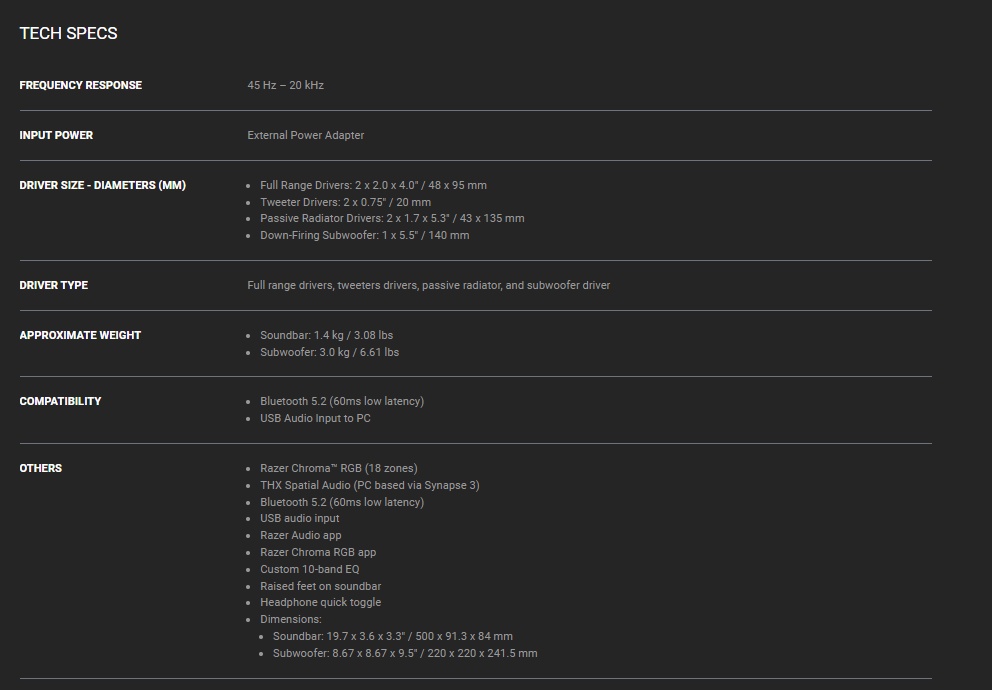Click the APPROXIMATE WEIGHT label
Image resolution: width=992 pixels, height=690 pixels.
pos(80,335)
